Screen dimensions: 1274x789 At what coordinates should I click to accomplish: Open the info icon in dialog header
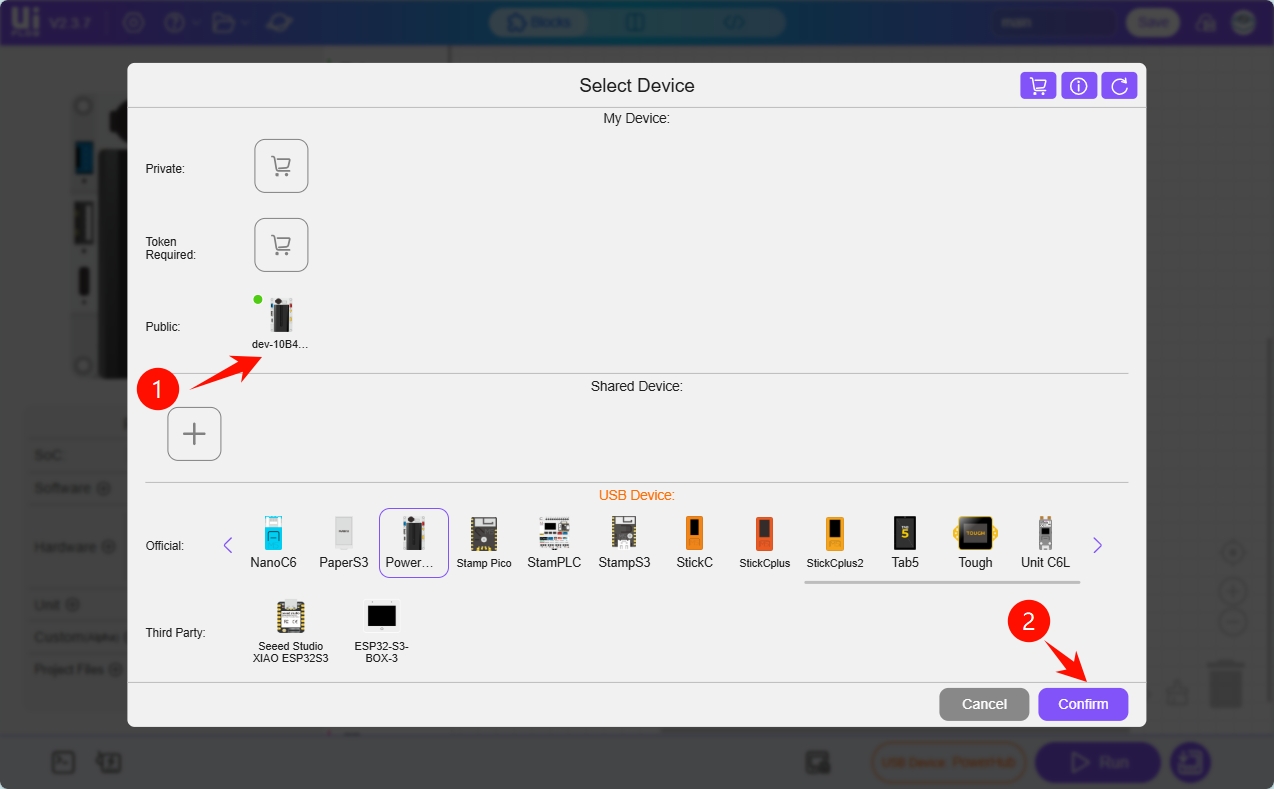(x=1079, y=86)
